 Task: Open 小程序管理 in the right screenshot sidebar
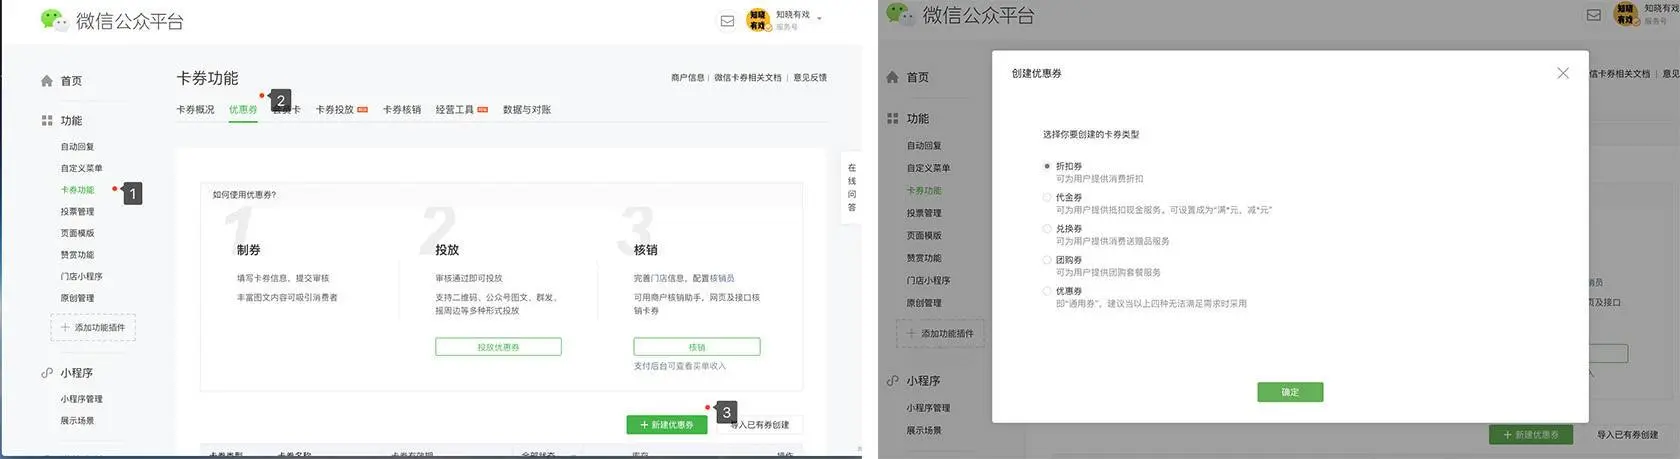[x=929, y=408]
